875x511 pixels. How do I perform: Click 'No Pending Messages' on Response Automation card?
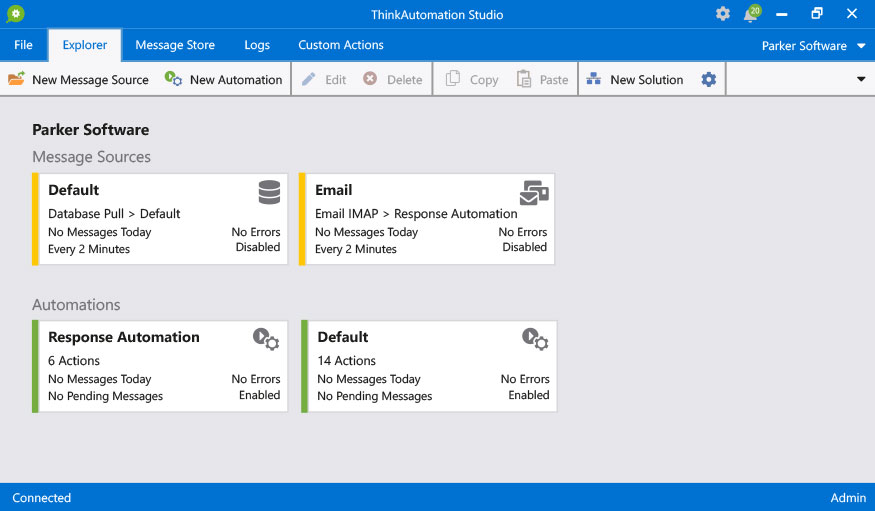pyautogui.click(x=105, y=396)
